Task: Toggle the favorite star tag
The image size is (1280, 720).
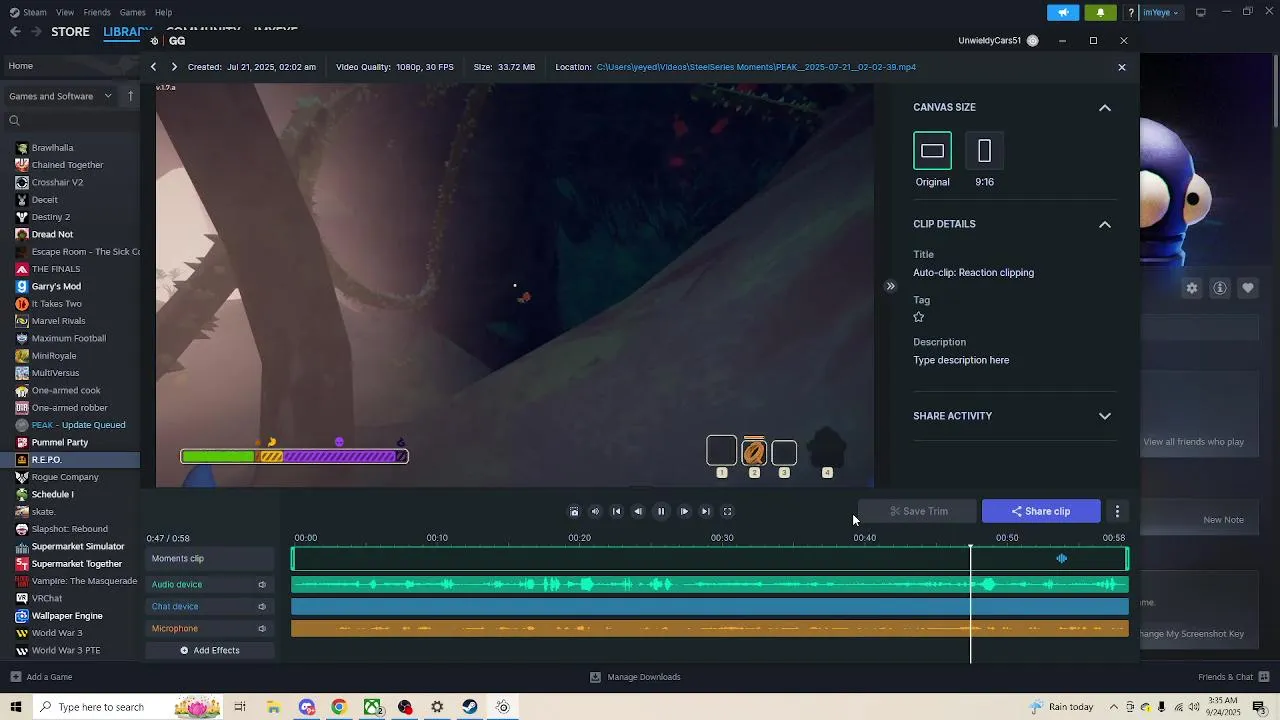Action: [x=919, y=317]
